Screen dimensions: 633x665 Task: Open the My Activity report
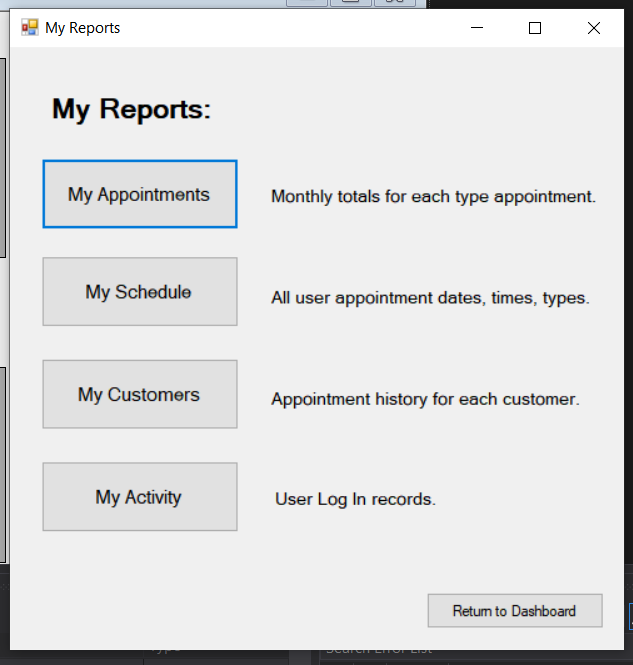coord(140,497)
